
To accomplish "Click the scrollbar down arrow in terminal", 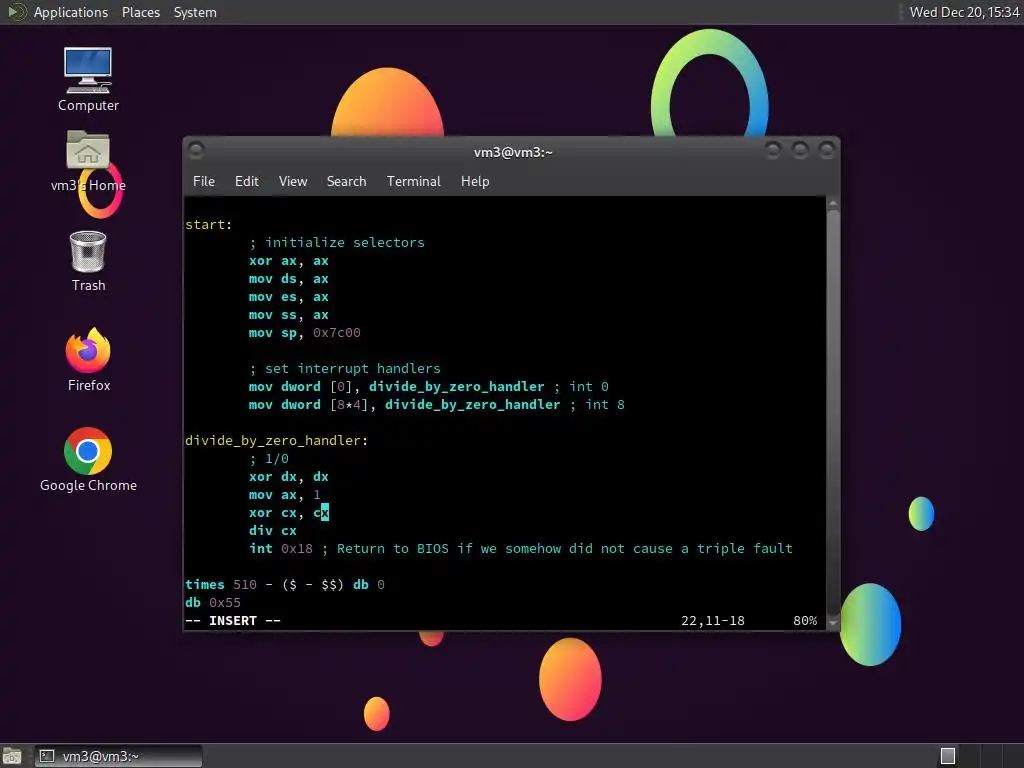I will click(x=833, y=622).
